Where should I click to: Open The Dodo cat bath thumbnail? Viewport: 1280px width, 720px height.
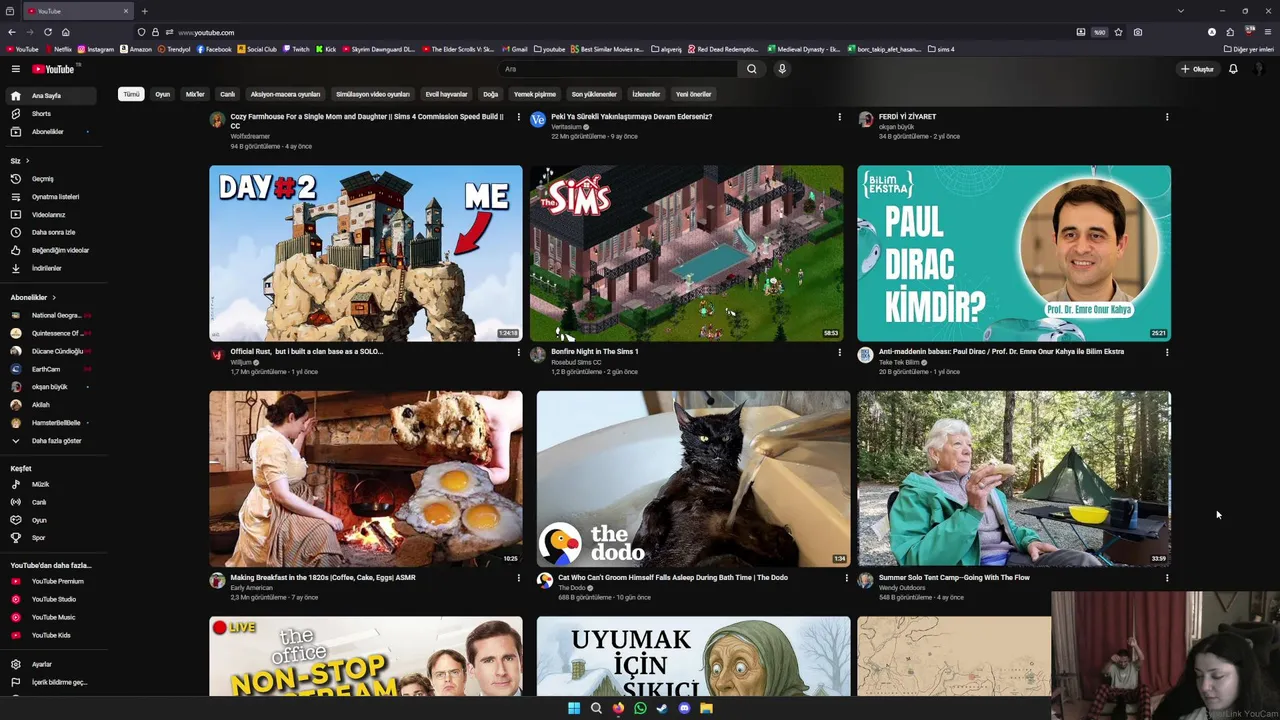[693, 479]
